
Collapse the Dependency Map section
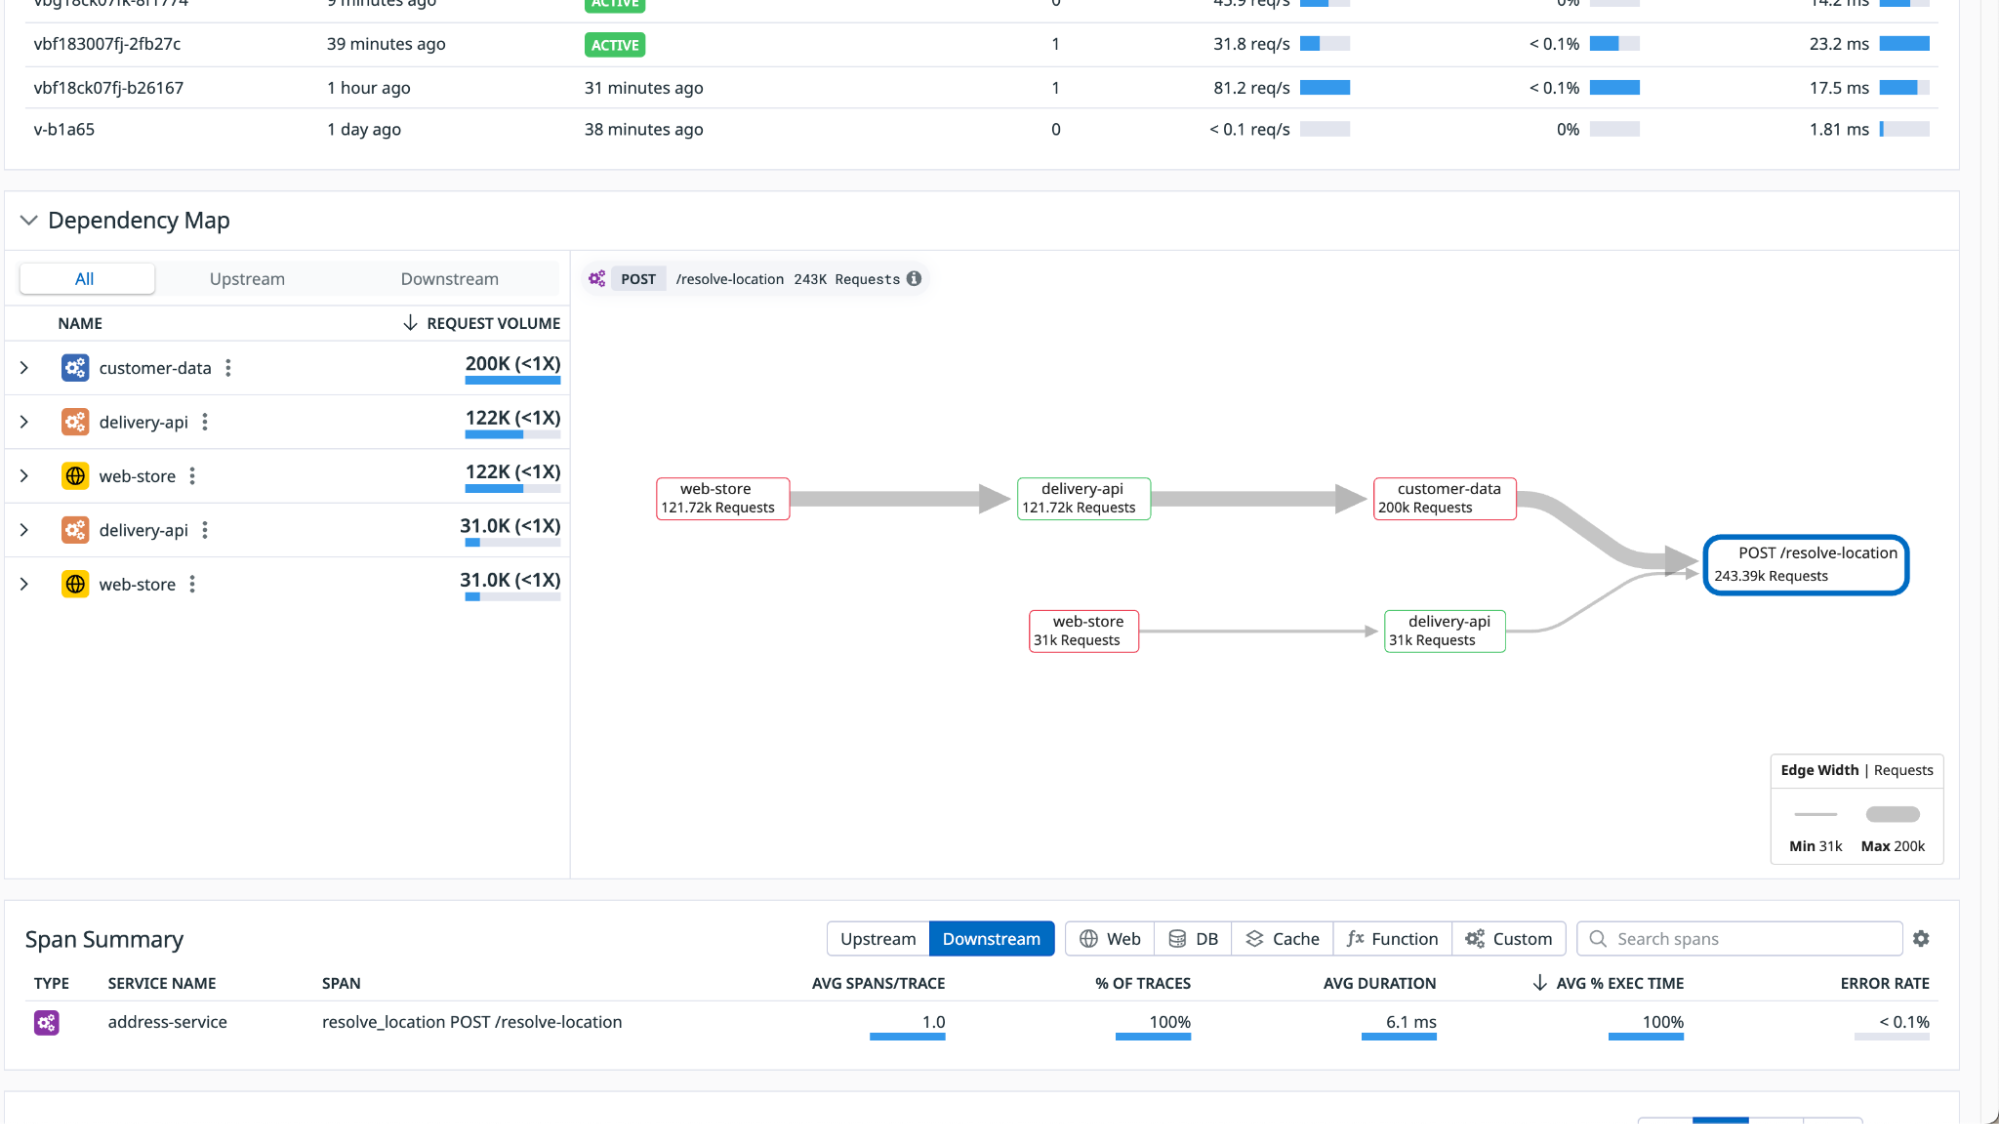pyautogui.click(x=29, y=220)
